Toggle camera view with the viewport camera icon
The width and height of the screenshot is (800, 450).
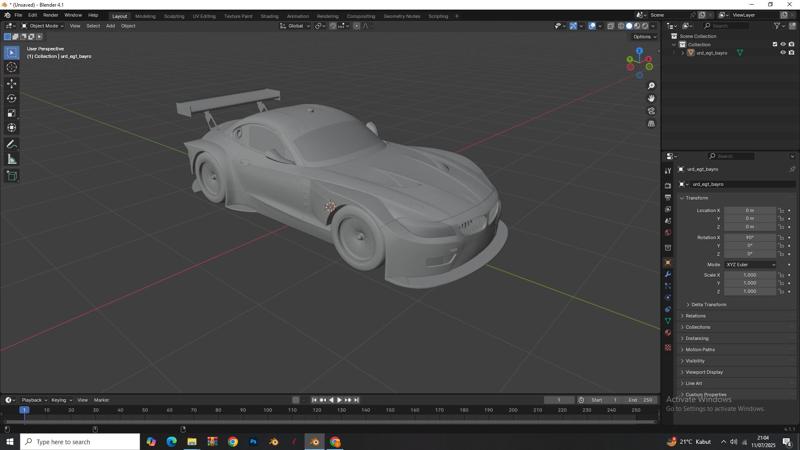[x=651, y=111]
